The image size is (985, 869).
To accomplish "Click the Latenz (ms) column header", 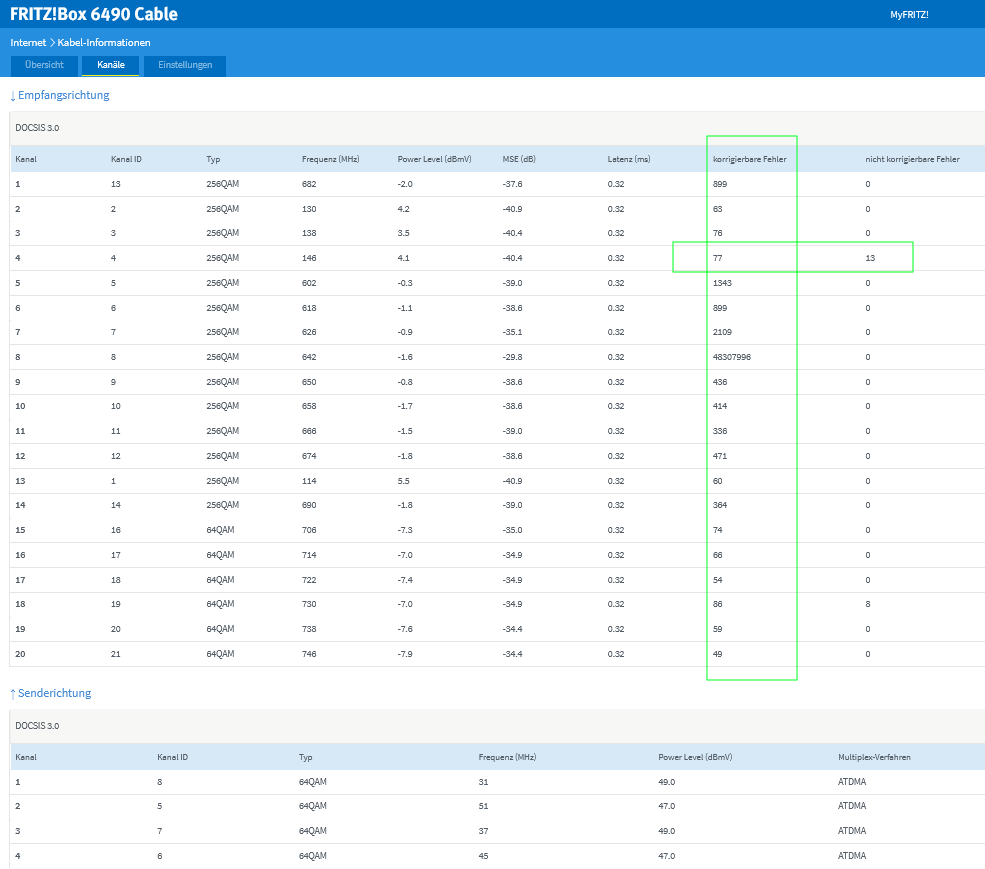I will (629, 160).
